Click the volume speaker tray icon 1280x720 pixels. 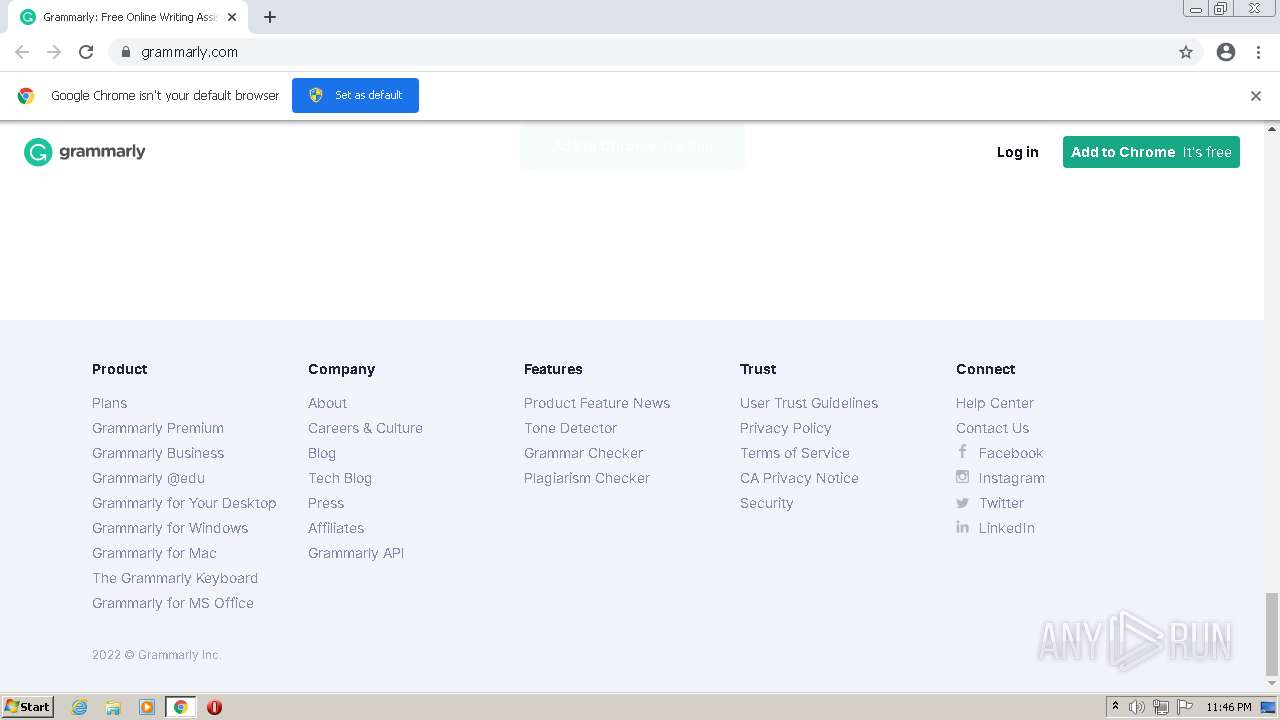(x=1137, y=707)
